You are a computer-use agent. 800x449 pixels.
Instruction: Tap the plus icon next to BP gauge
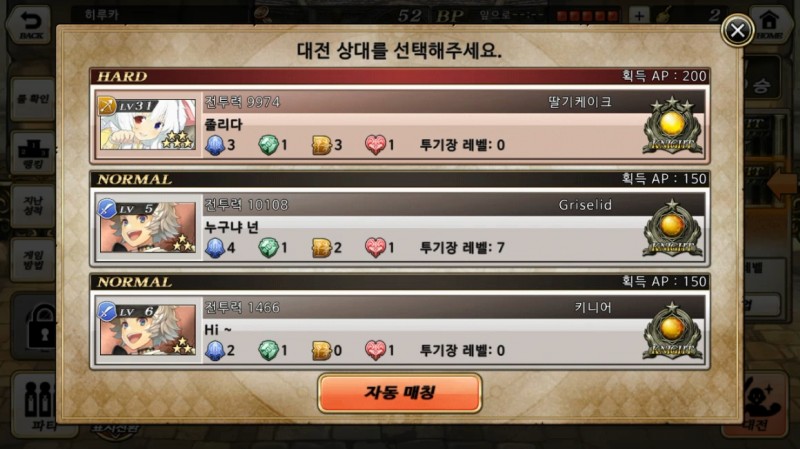point(638,15)
